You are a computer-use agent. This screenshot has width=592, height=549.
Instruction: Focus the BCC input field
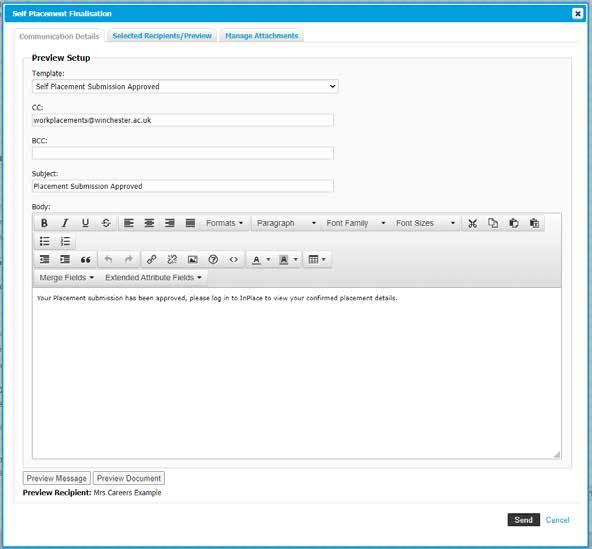pyautogui.click(x=183, y=153)
